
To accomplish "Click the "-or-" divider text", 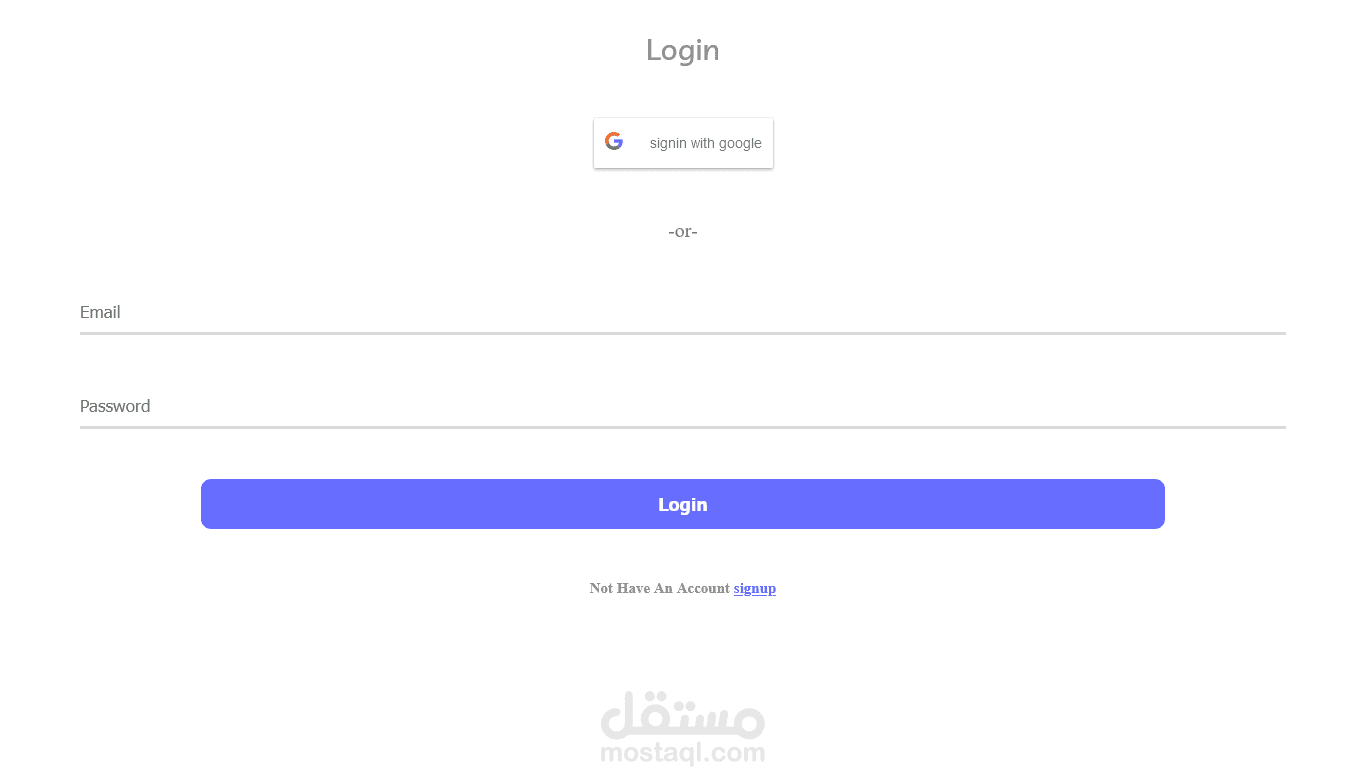I will [683, 231].
